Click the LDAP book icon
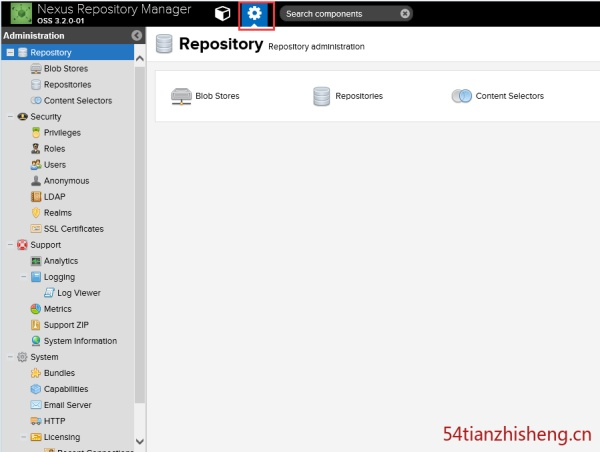The width and height of the screenshot is (600, 452). pos(36,197)
